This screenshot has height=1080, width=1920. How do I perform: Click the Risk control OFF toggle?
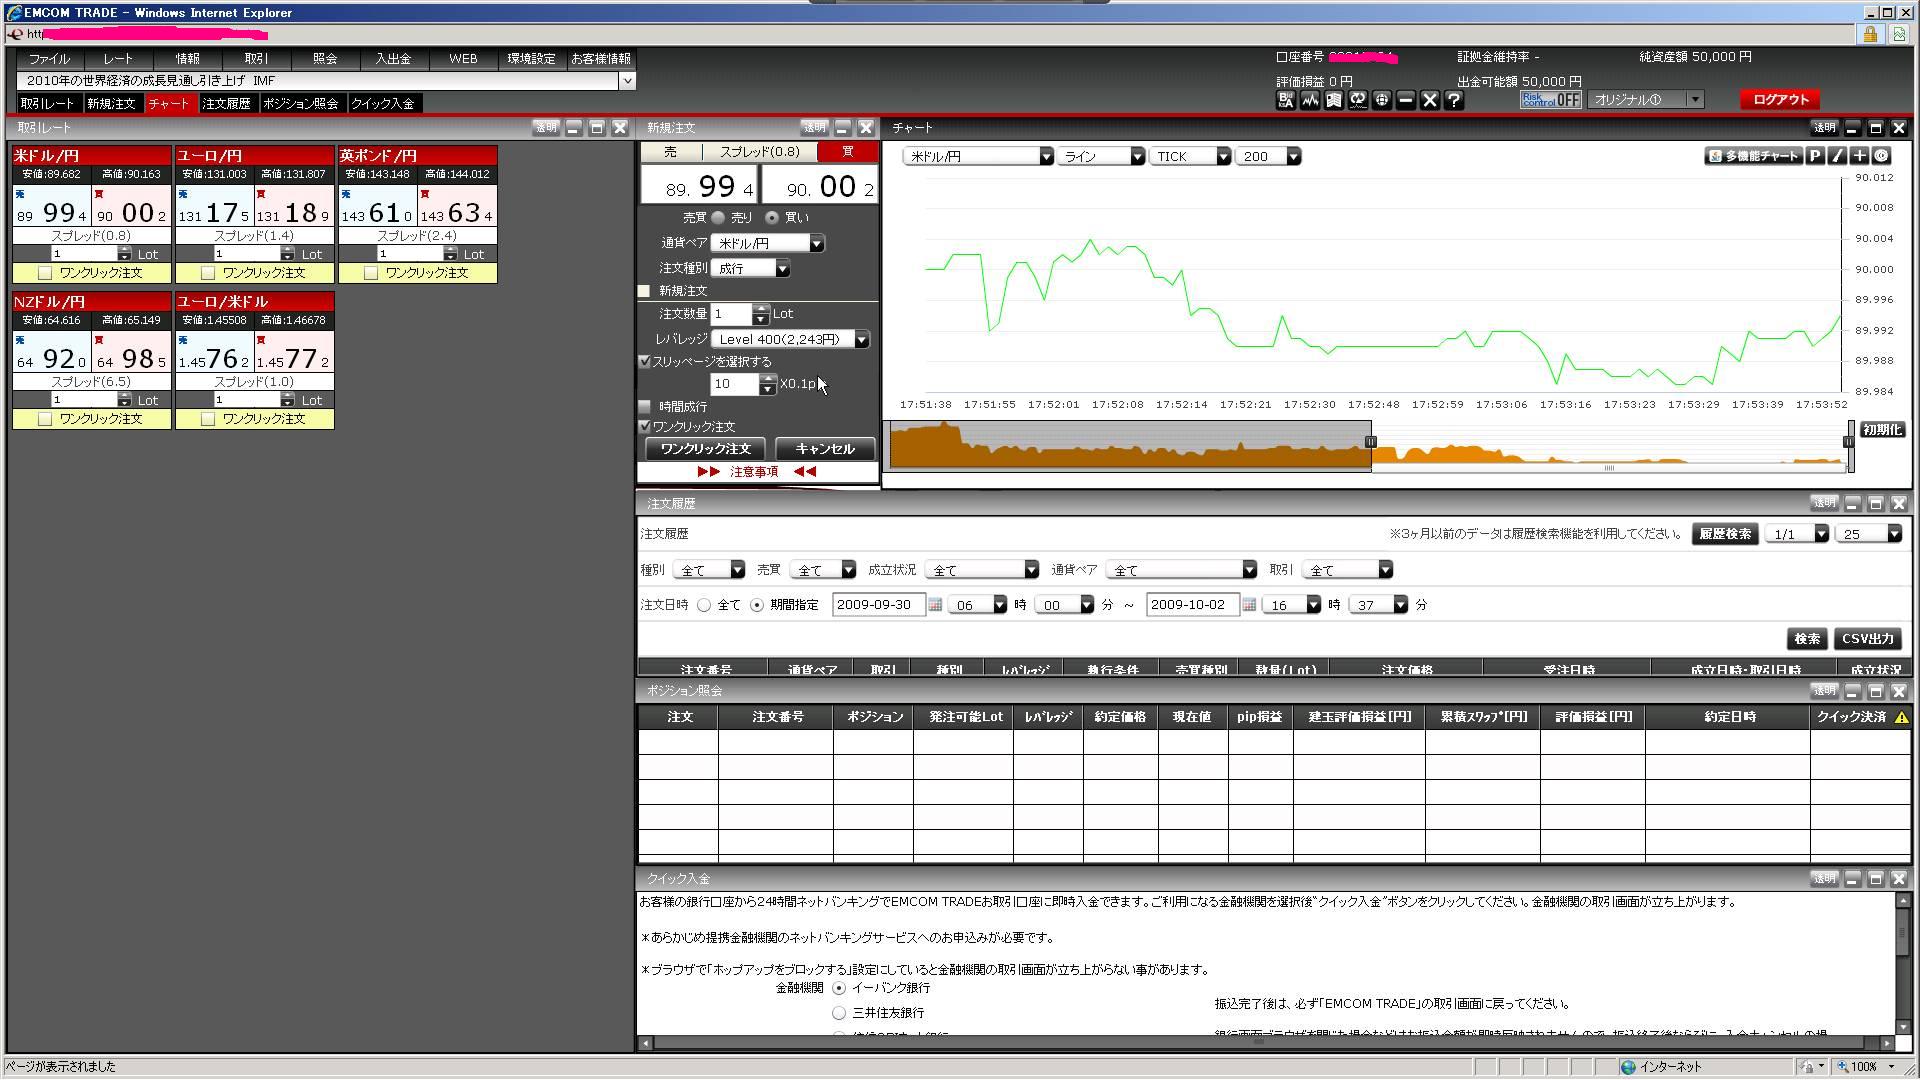[x=1550, y=100]
